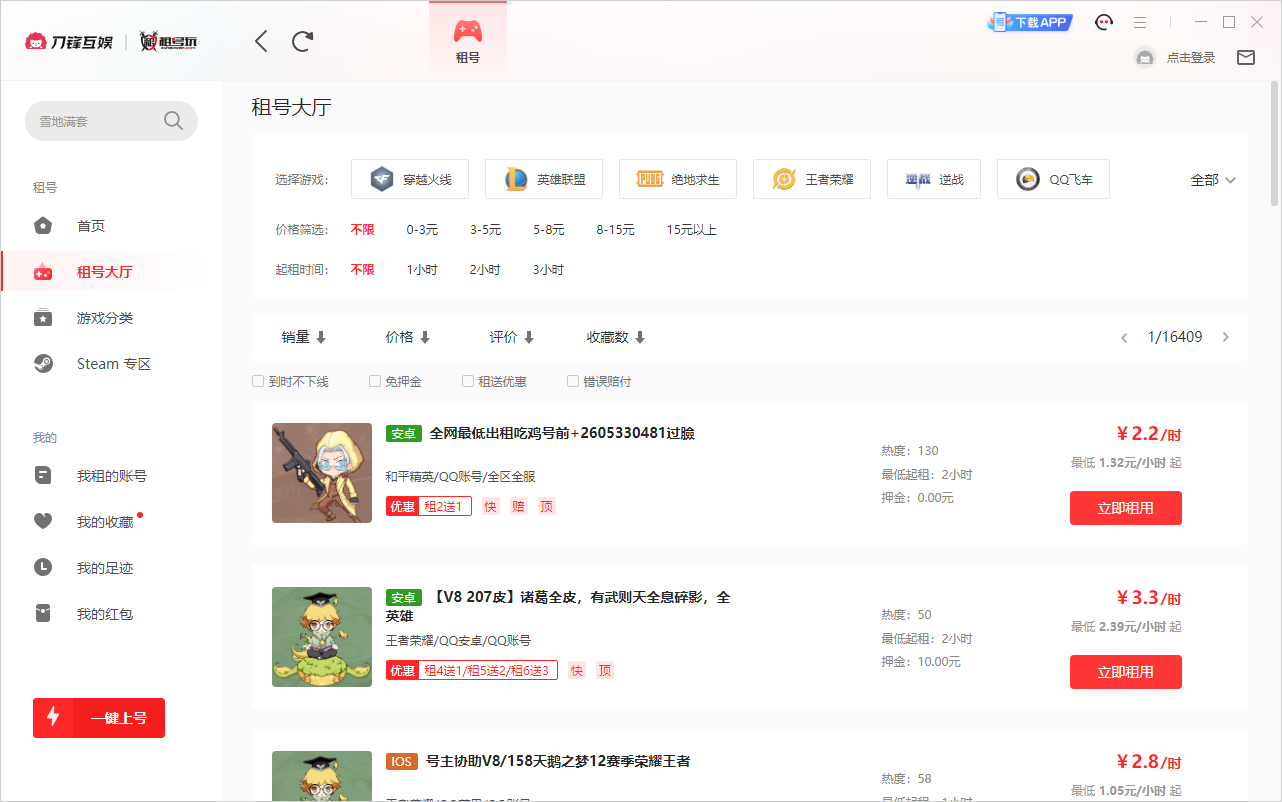The image size is (1282, 802).
Task: Go to next page with right chevron
Action: pyautogui.click(x=1225, y=337)
